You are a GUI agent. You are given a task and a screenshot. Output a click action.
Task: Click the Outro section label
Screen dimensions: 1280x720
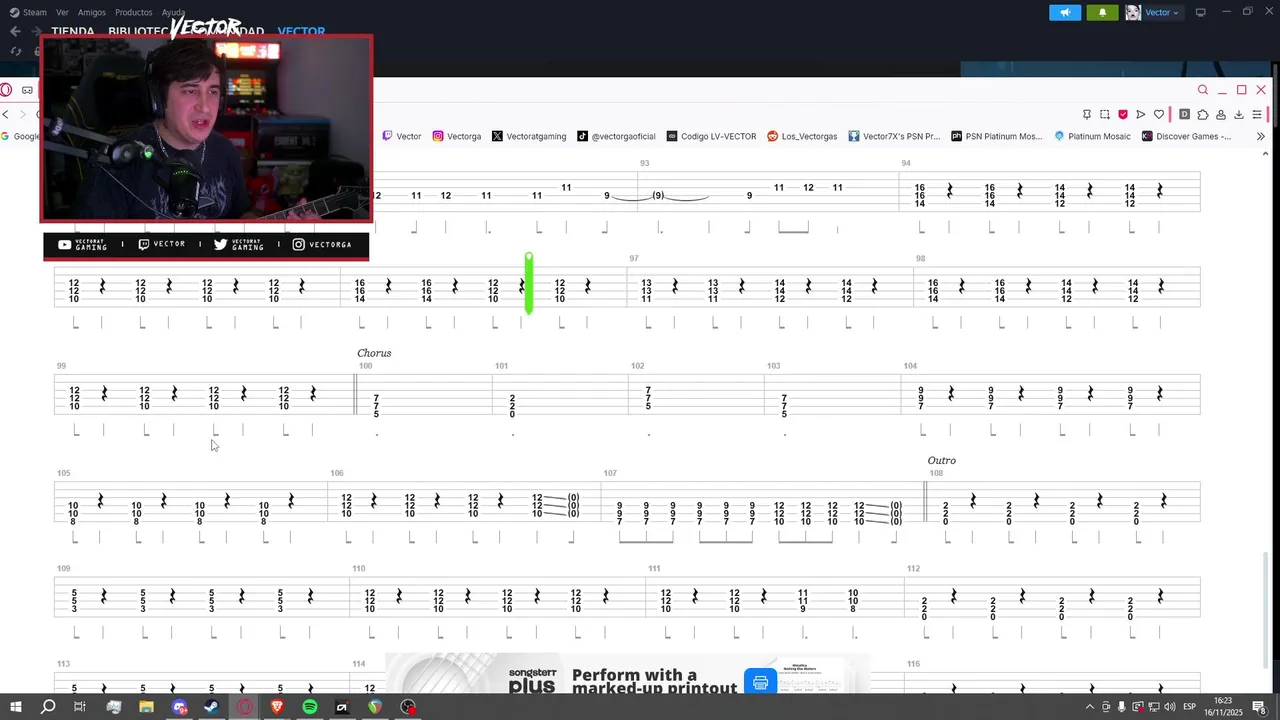(x=941, y=461)
